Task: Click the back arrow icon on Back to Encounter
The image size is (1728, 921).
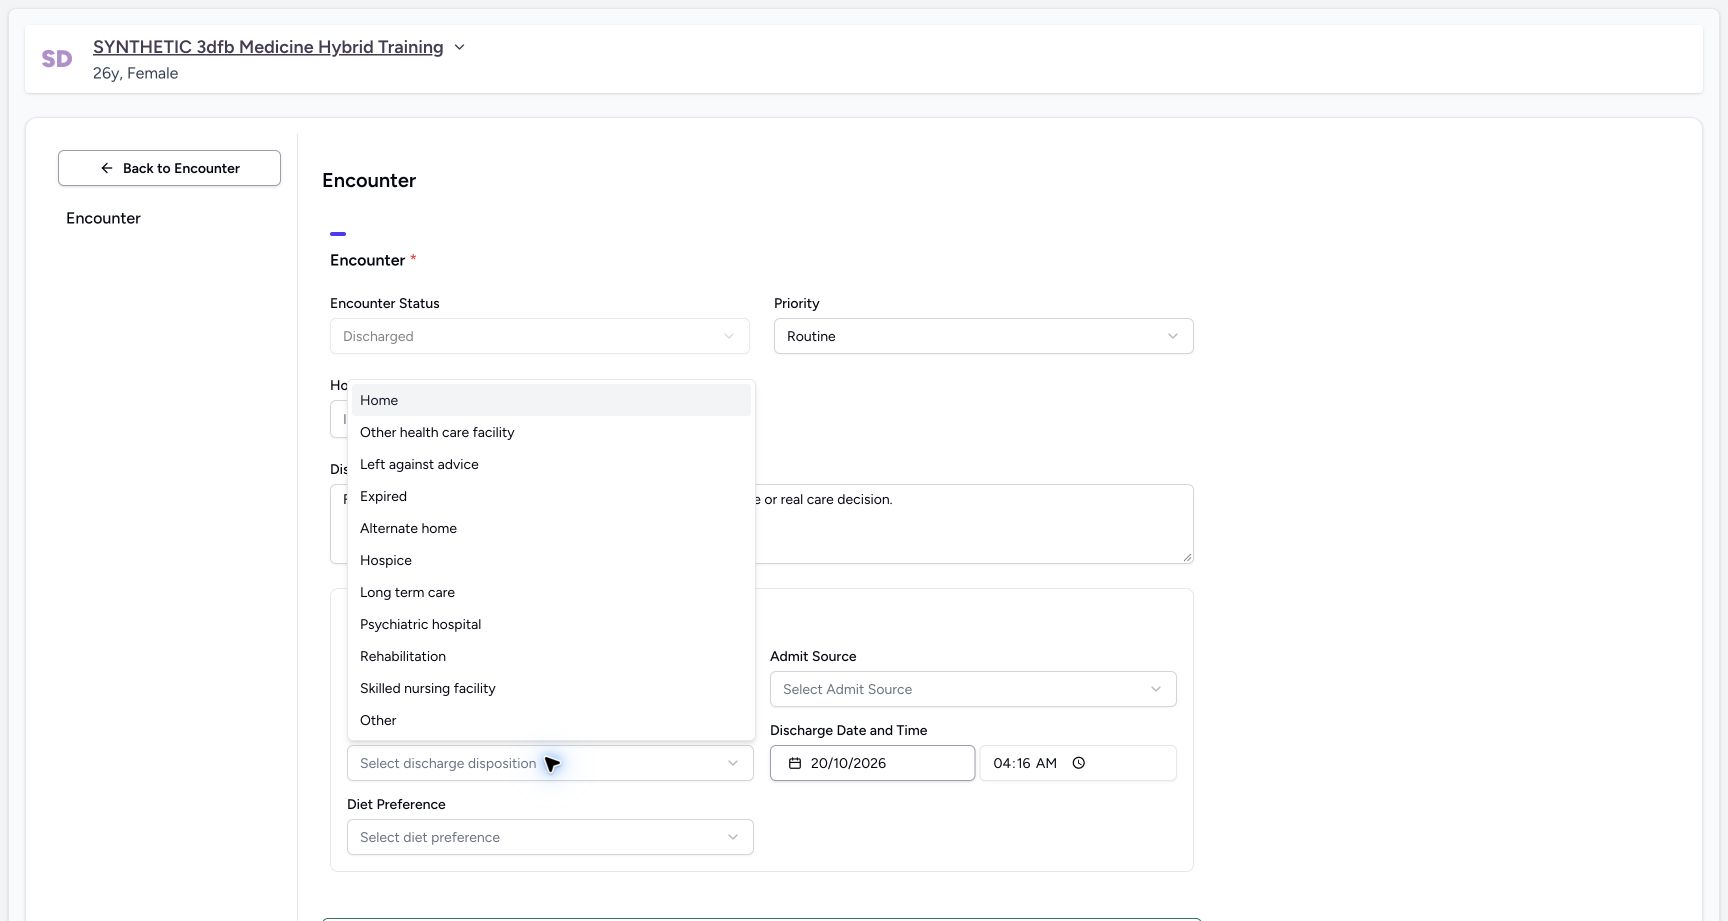Action: (107, 168)
